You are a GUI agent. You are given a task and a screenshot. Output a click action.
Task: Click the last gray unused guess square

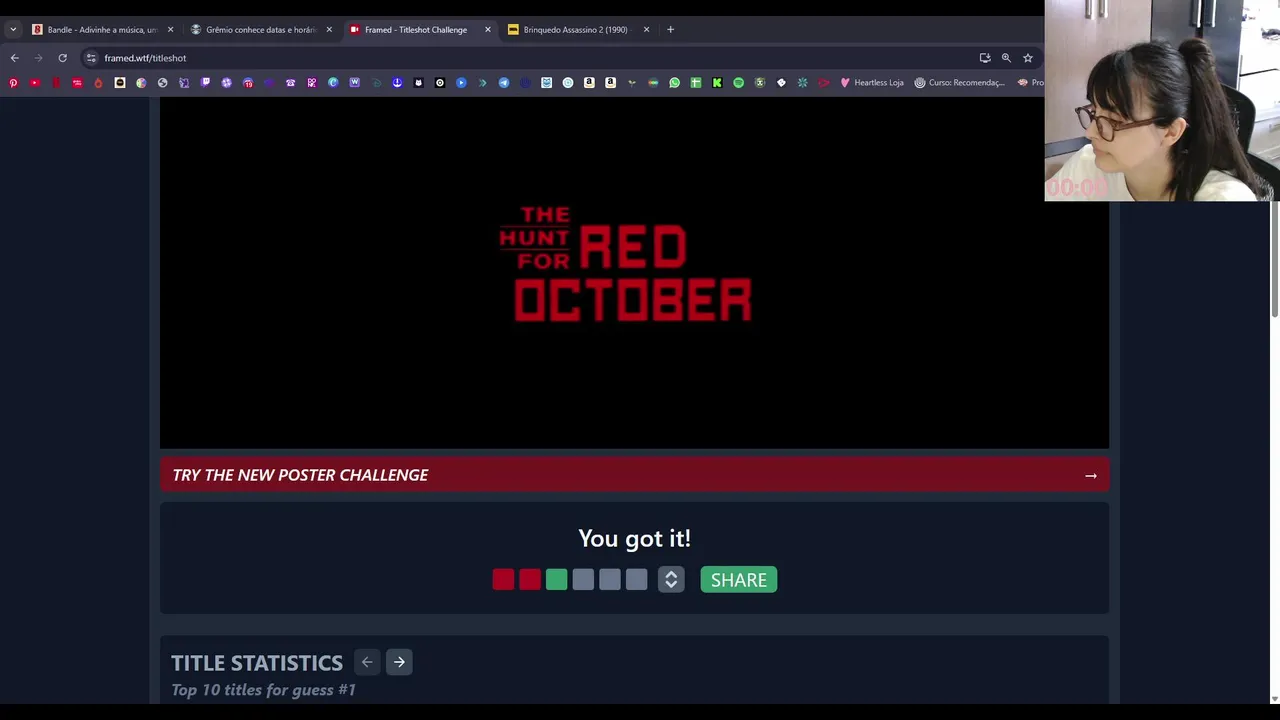tap(636, 580)
